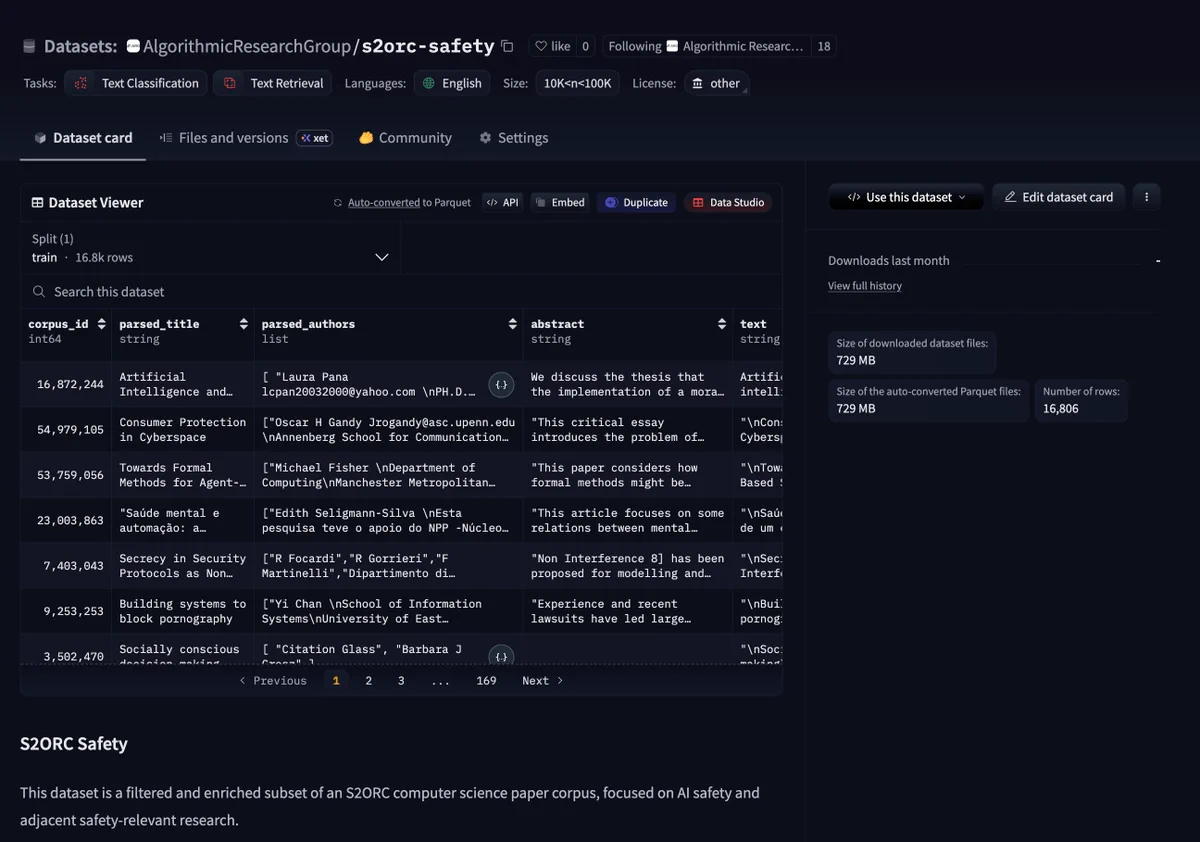Copy dataset name with the copy icon
The image size is (1200, 842).
(507, 46)
